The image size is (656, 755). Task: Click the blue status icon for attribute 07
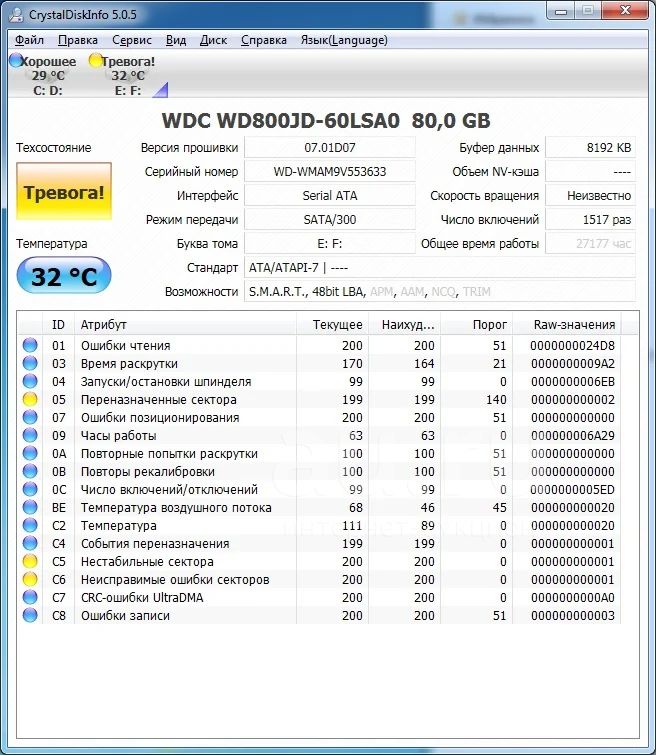tap(30, 417)
